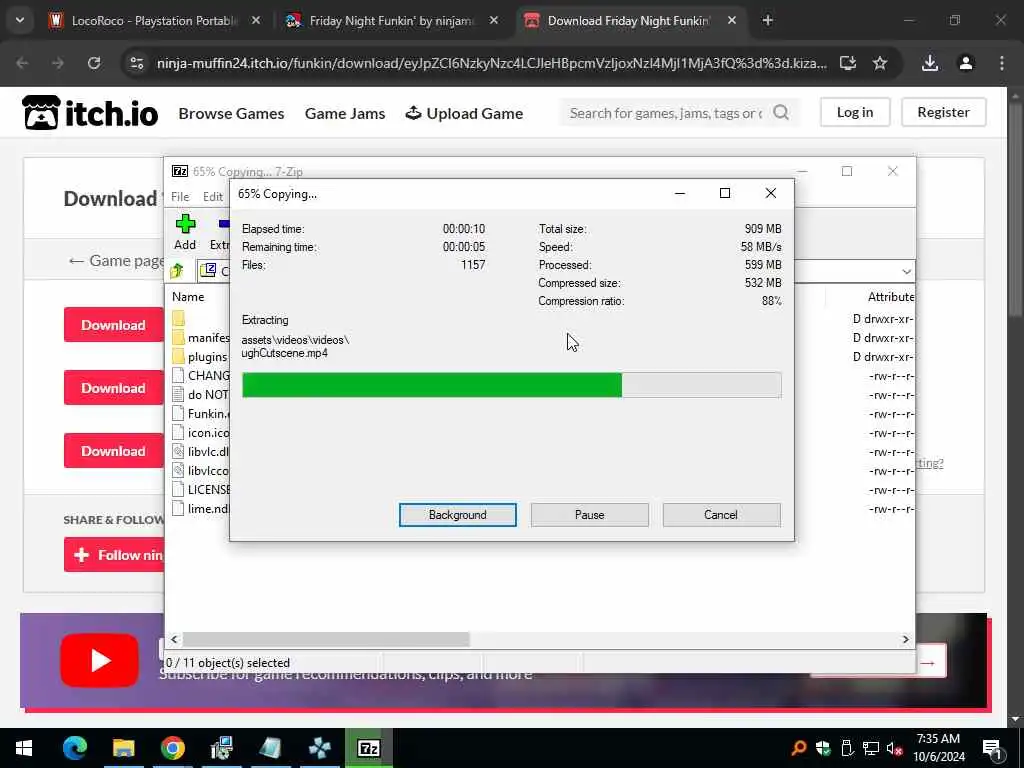Open a new browser tab
The image size is (1024, 768).
coord(767,21)
